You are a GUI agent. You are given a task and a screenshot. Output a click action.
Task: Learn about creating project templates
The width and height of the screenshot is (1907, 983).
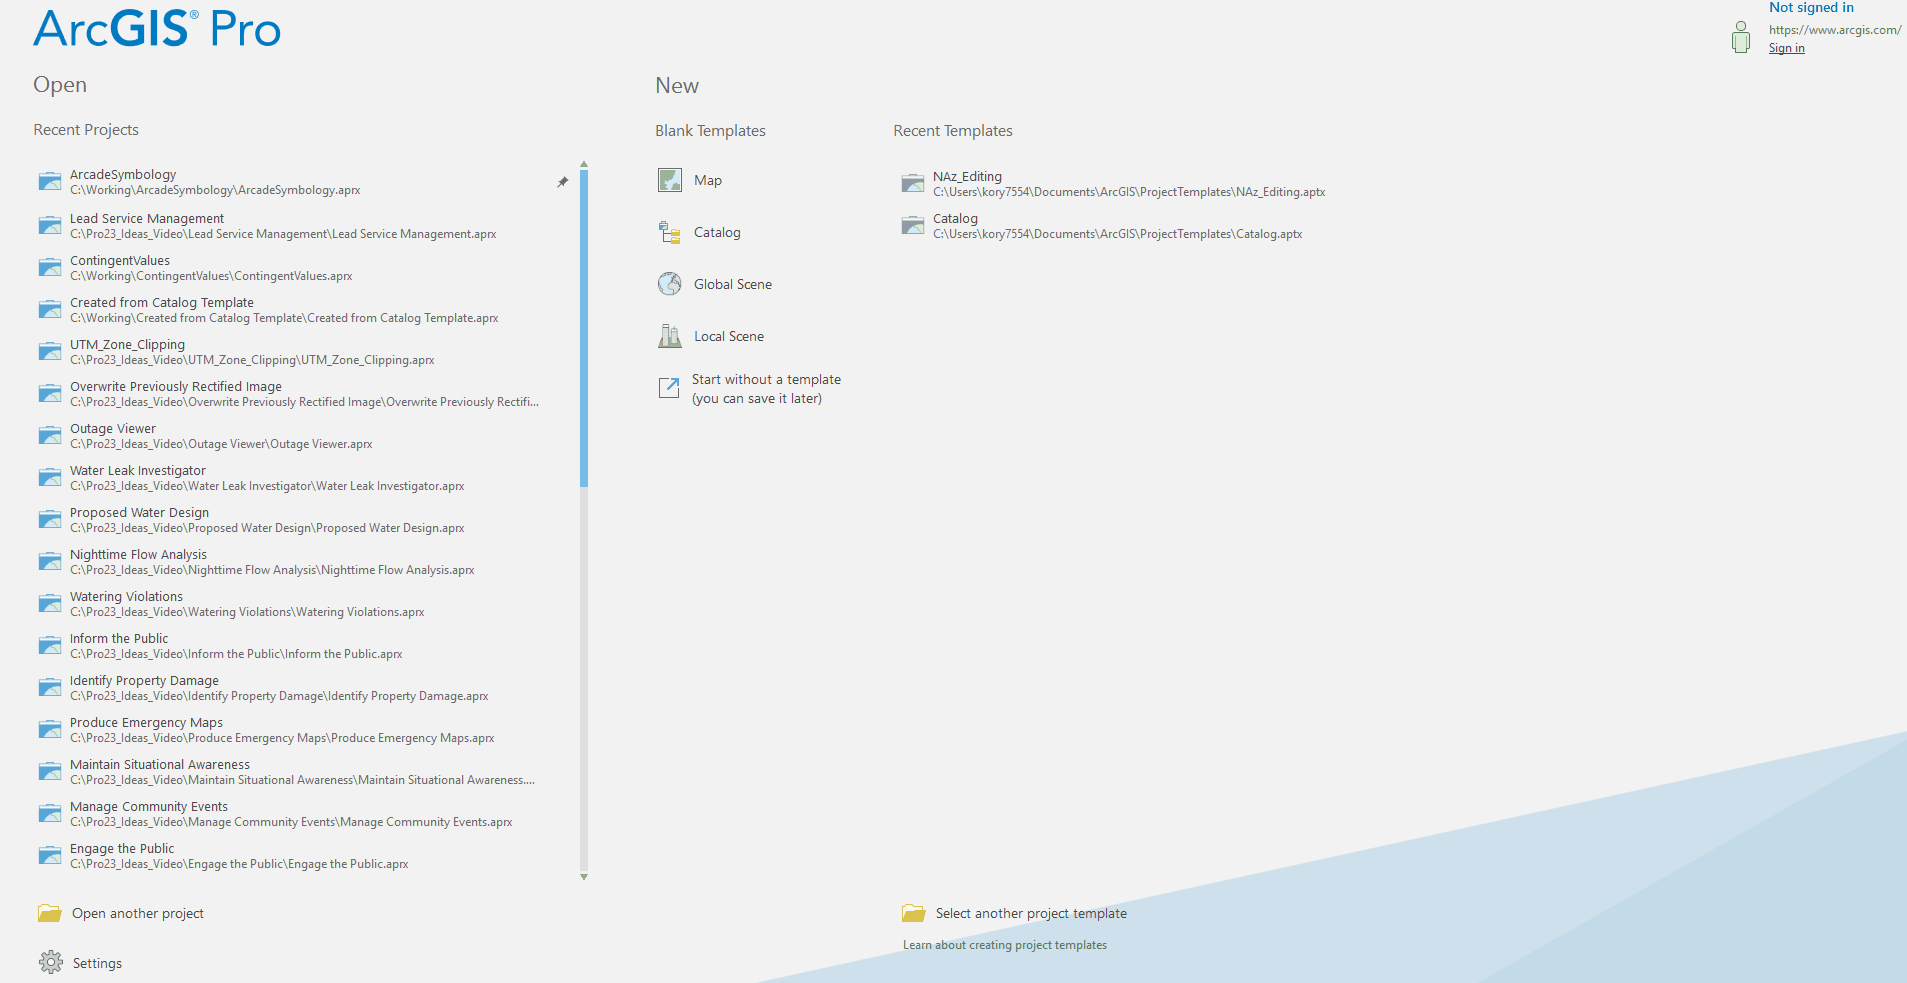[1004, 944]
